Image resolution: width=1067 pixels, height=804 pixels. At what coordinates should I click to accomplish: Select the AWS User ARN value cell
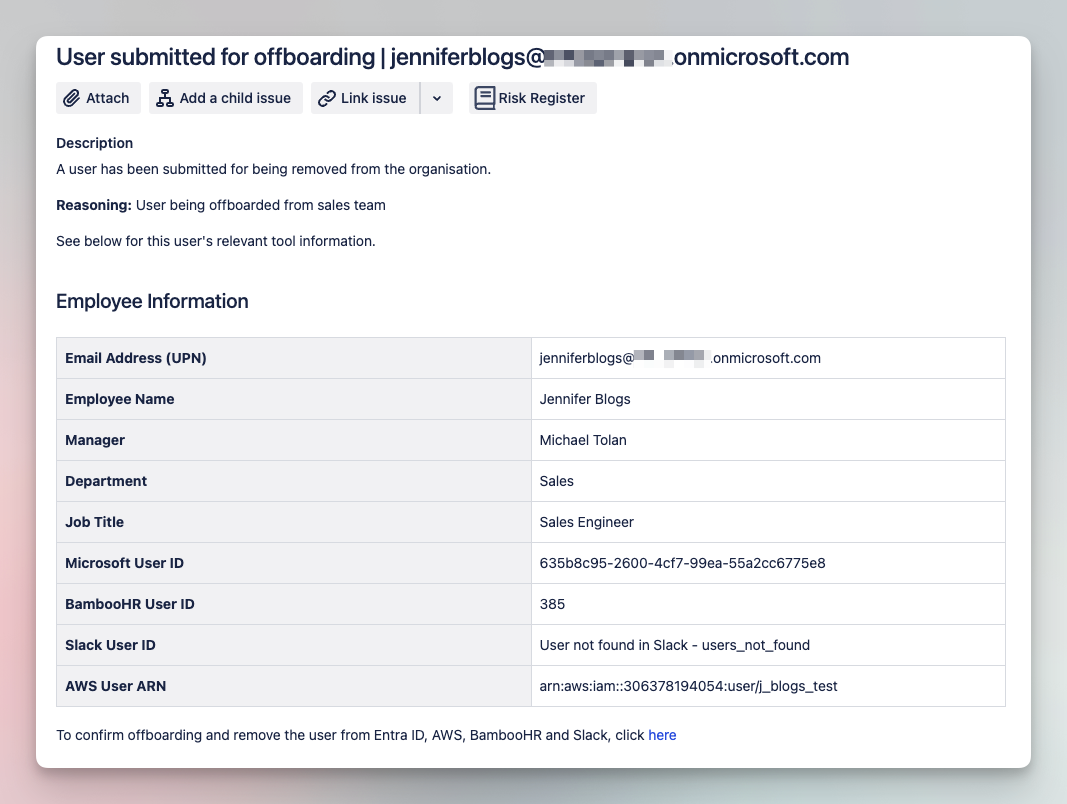click(x=688, y=686)
